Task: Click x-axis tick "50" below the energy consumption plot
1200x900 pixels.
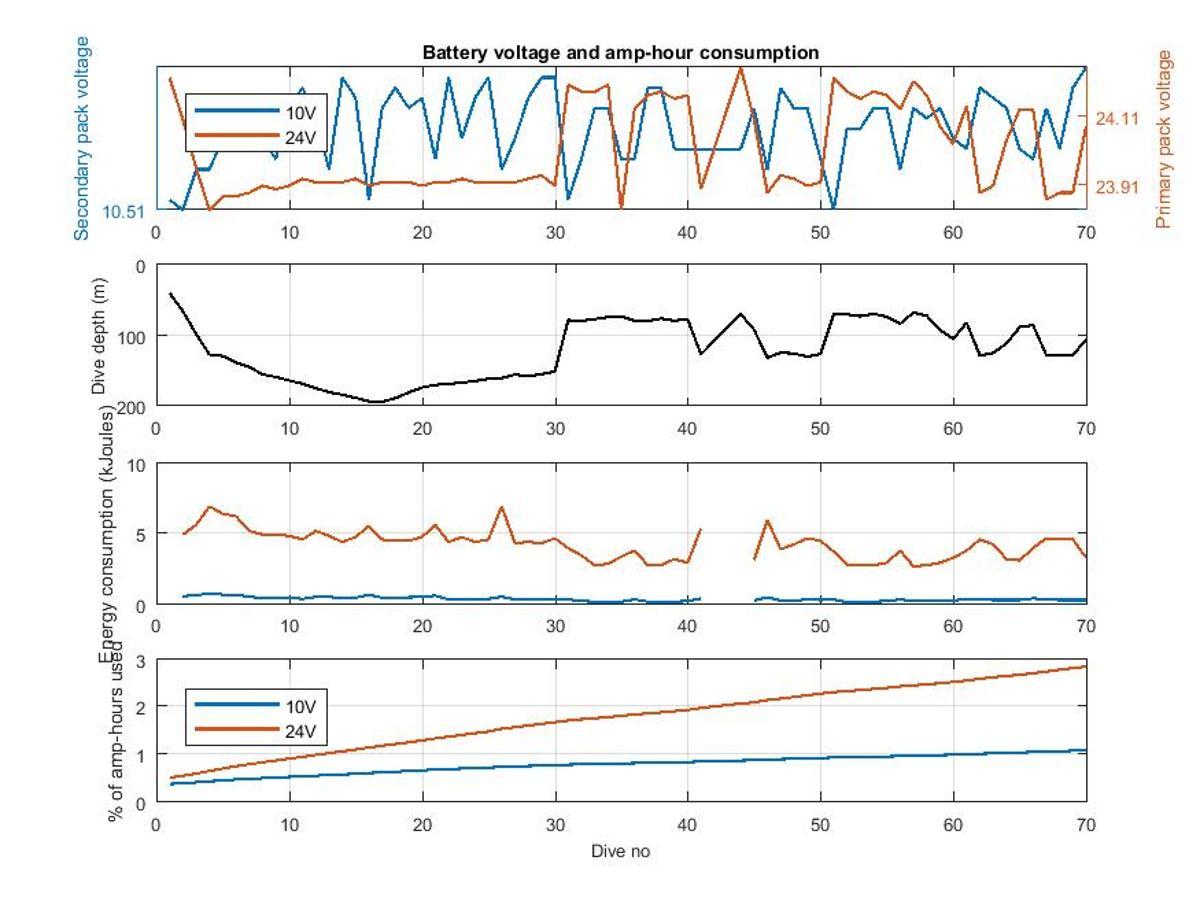Action: coord(820,627)
